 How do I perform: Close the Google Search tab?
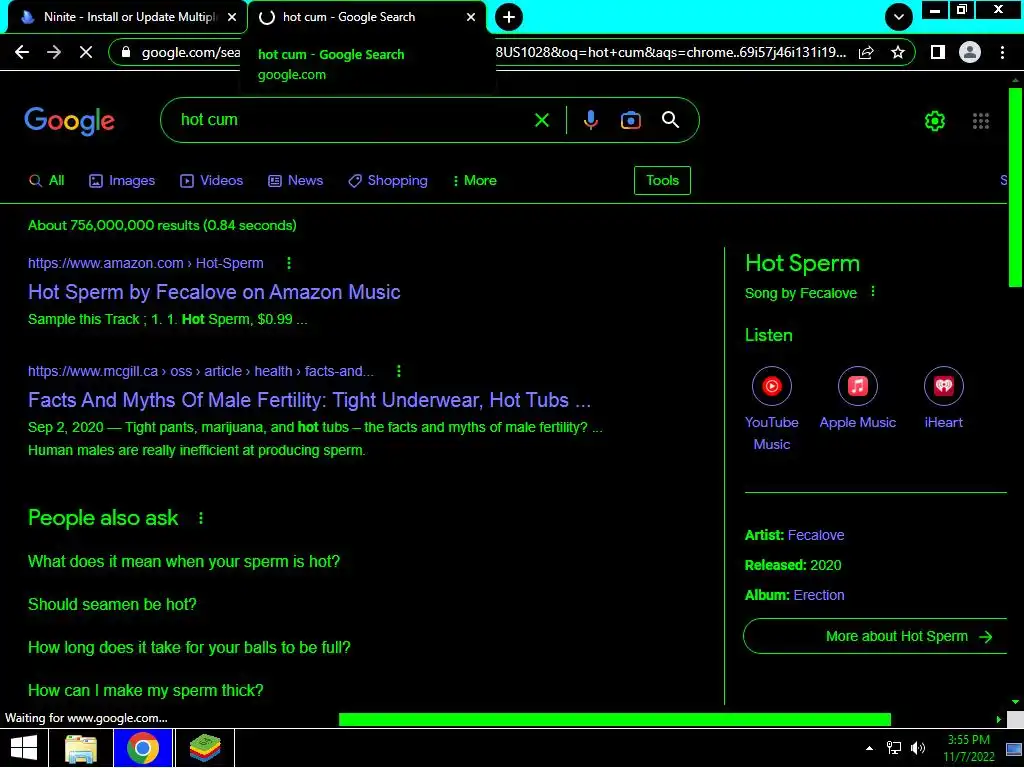point(471,17)
